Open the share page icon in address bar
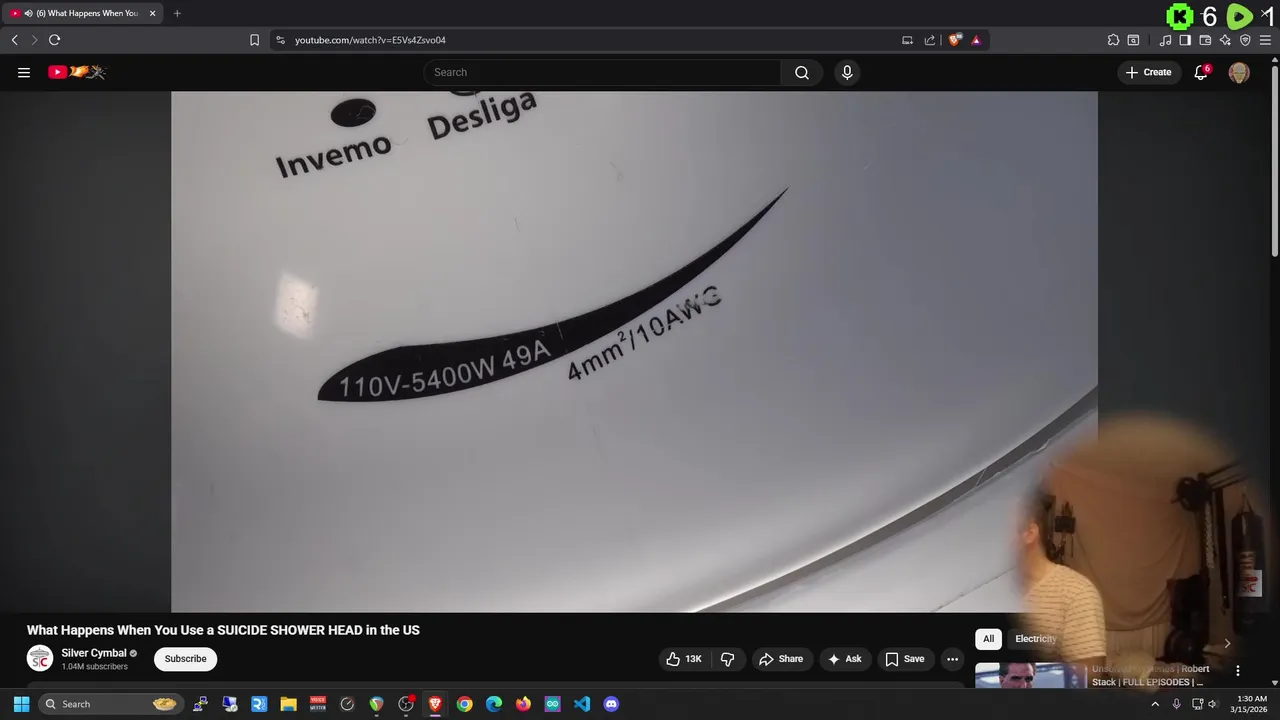This screenshot has width=1280, height=720. click(x=930, y=40)
